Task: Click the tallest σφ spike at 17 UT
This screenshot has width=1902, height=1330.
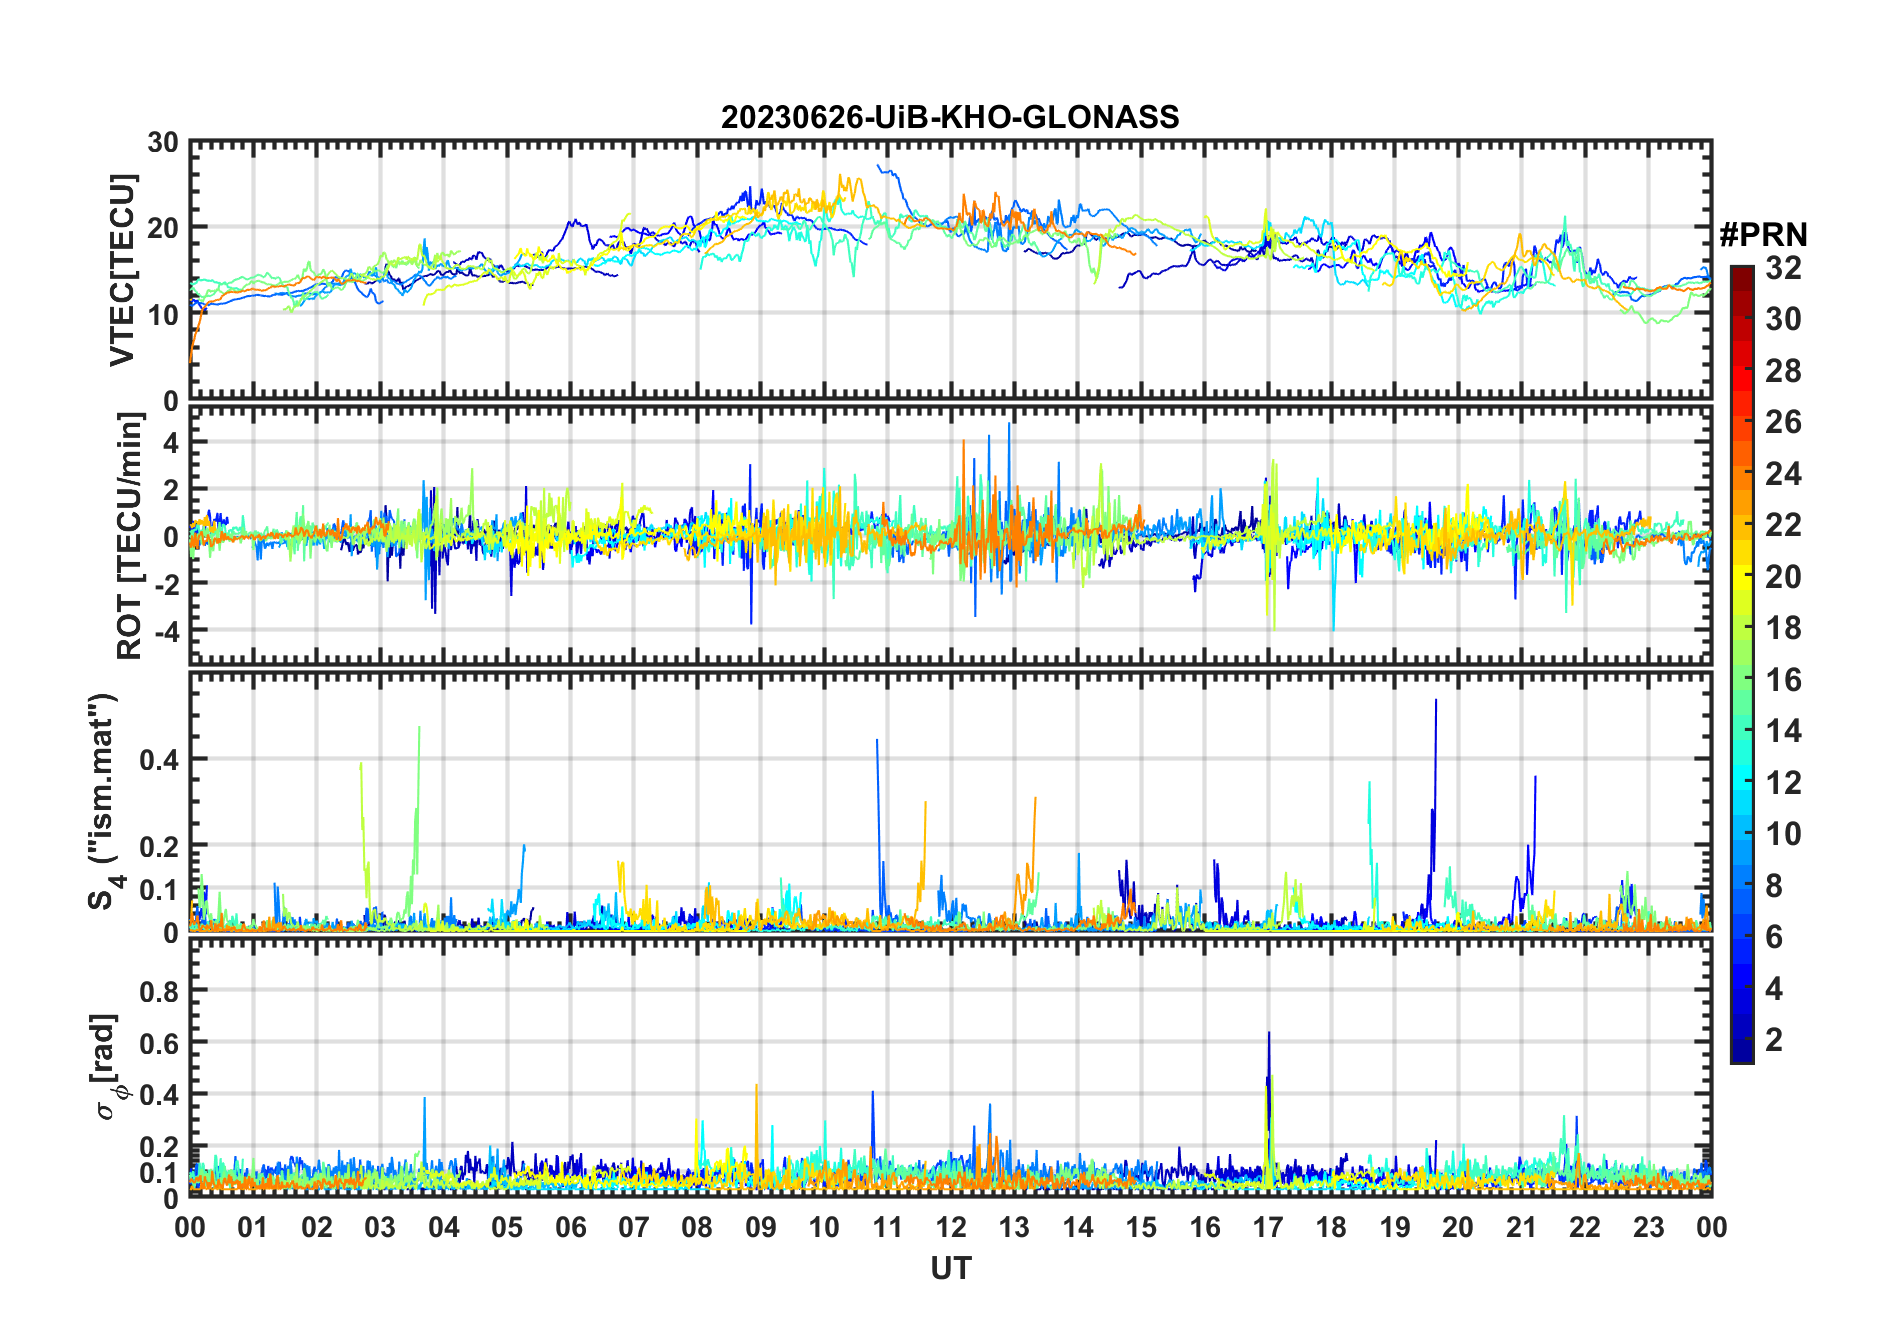Action: pyautogui.click(x=1269, y=1035)
